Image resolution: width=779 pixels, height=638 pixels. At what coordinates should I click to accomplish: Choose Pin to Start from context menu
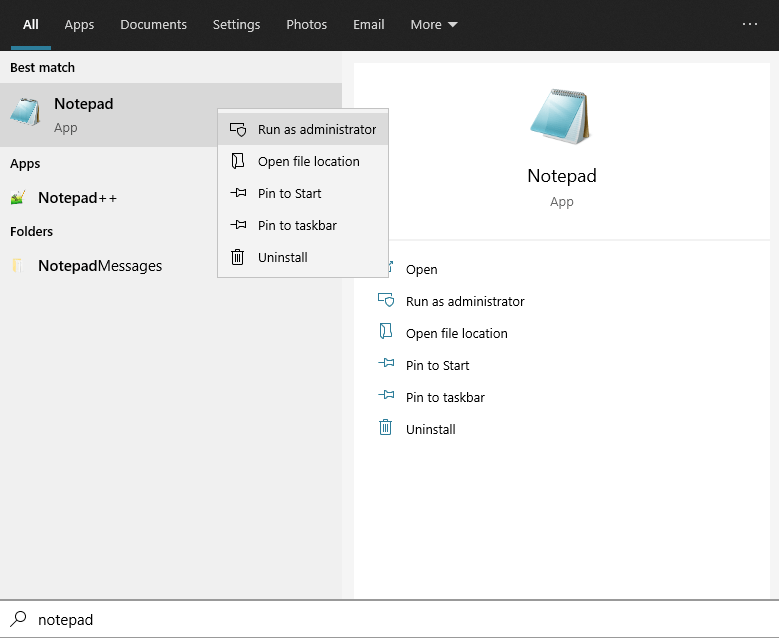pos(289,194)
